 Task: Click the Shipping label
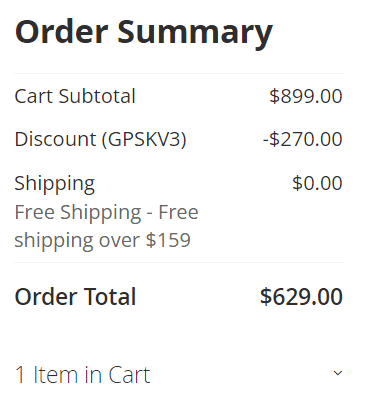(55, 184)
